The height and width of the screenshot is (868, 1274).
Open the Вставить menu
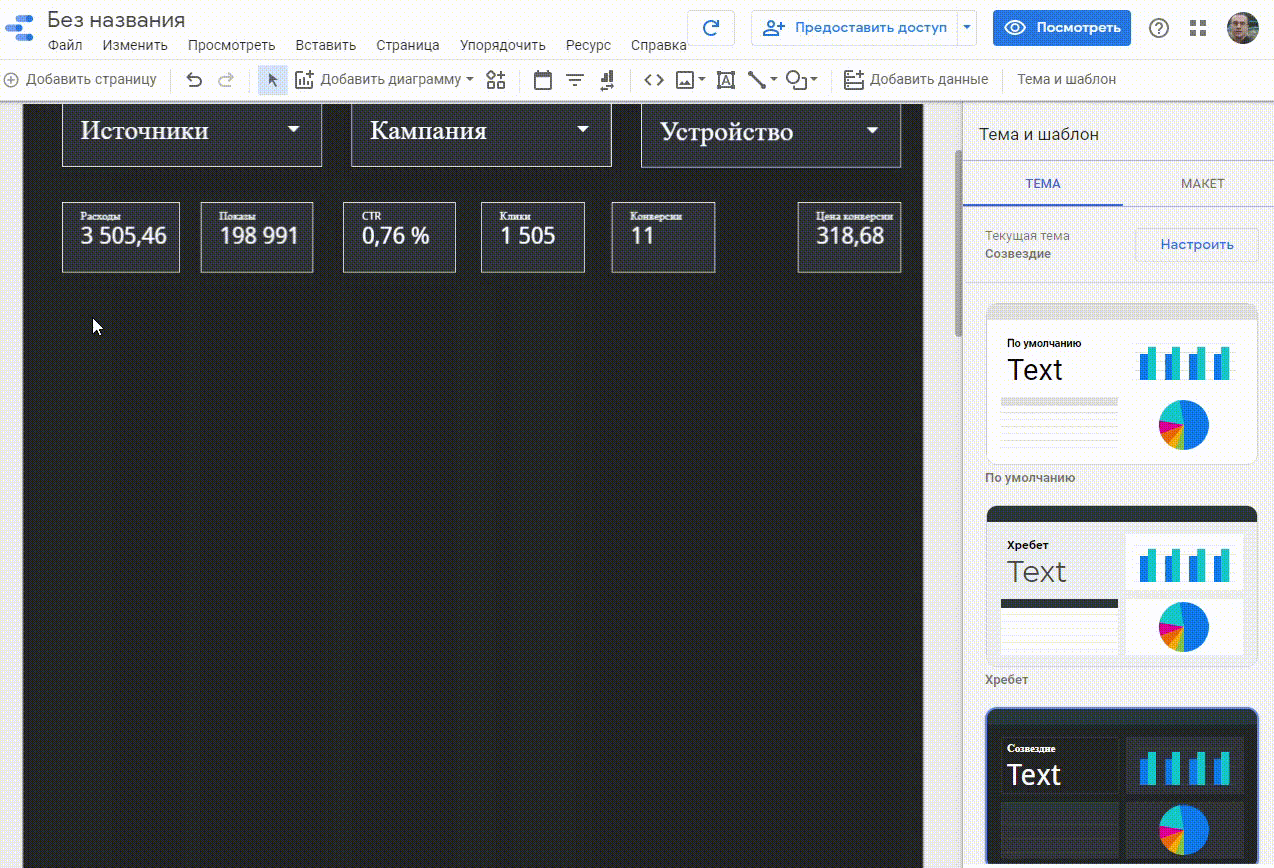325,45
